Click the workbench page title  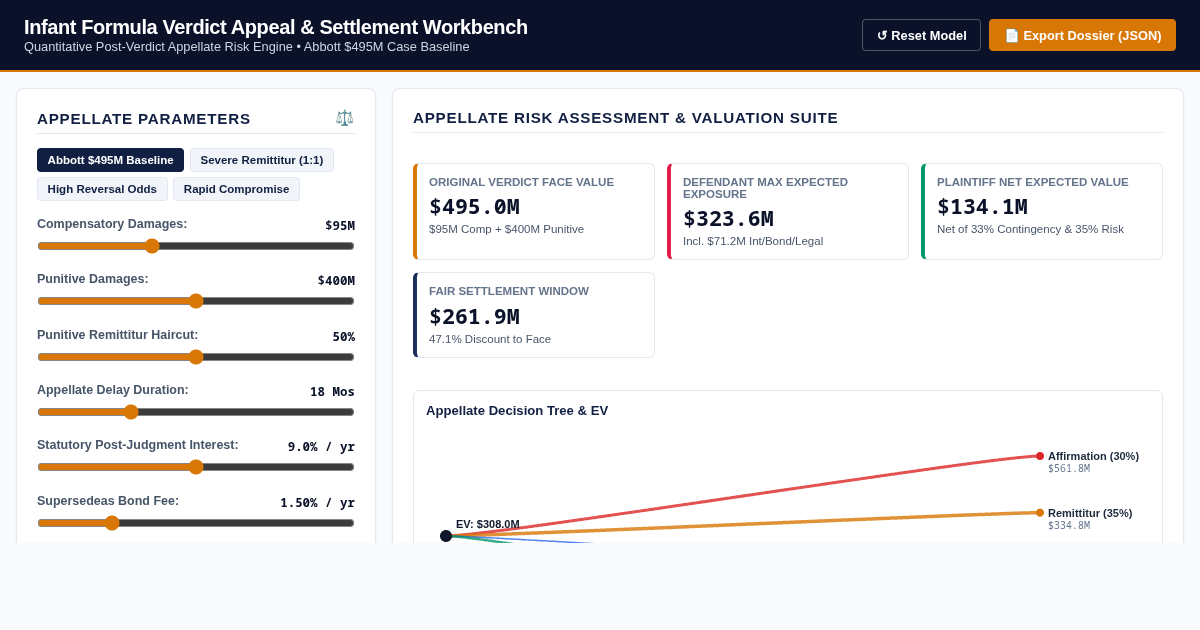tap(276, 27)
